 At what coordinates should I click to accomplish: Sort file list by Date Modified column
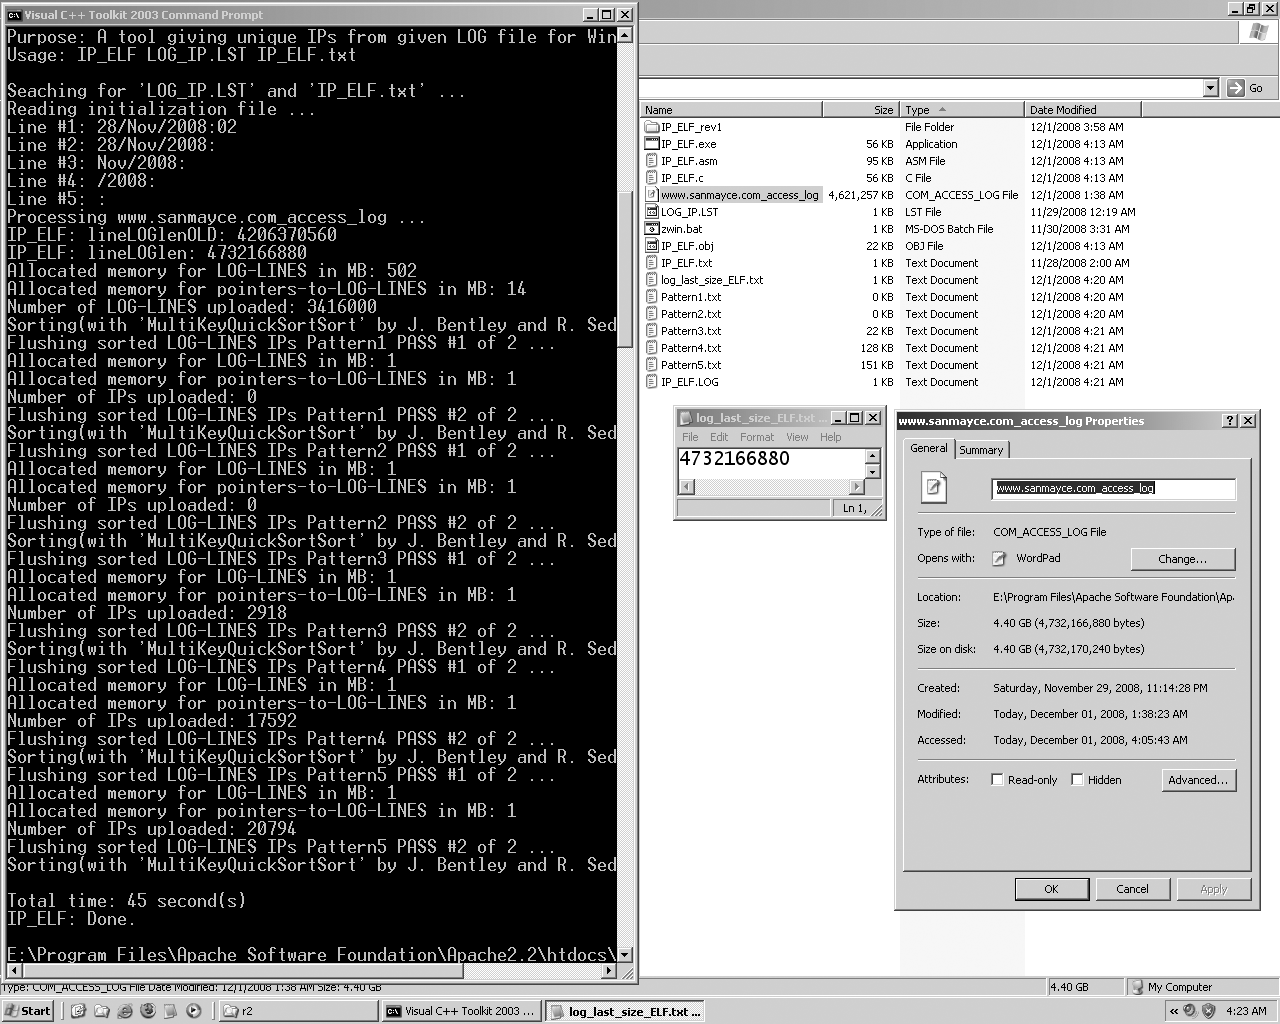pyautogui.click(x=1083, y=110)
